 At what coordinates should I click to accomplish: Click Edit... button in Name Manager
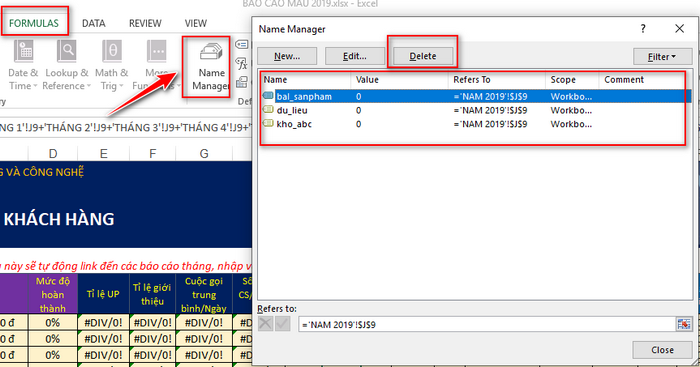tap(354, 56)
